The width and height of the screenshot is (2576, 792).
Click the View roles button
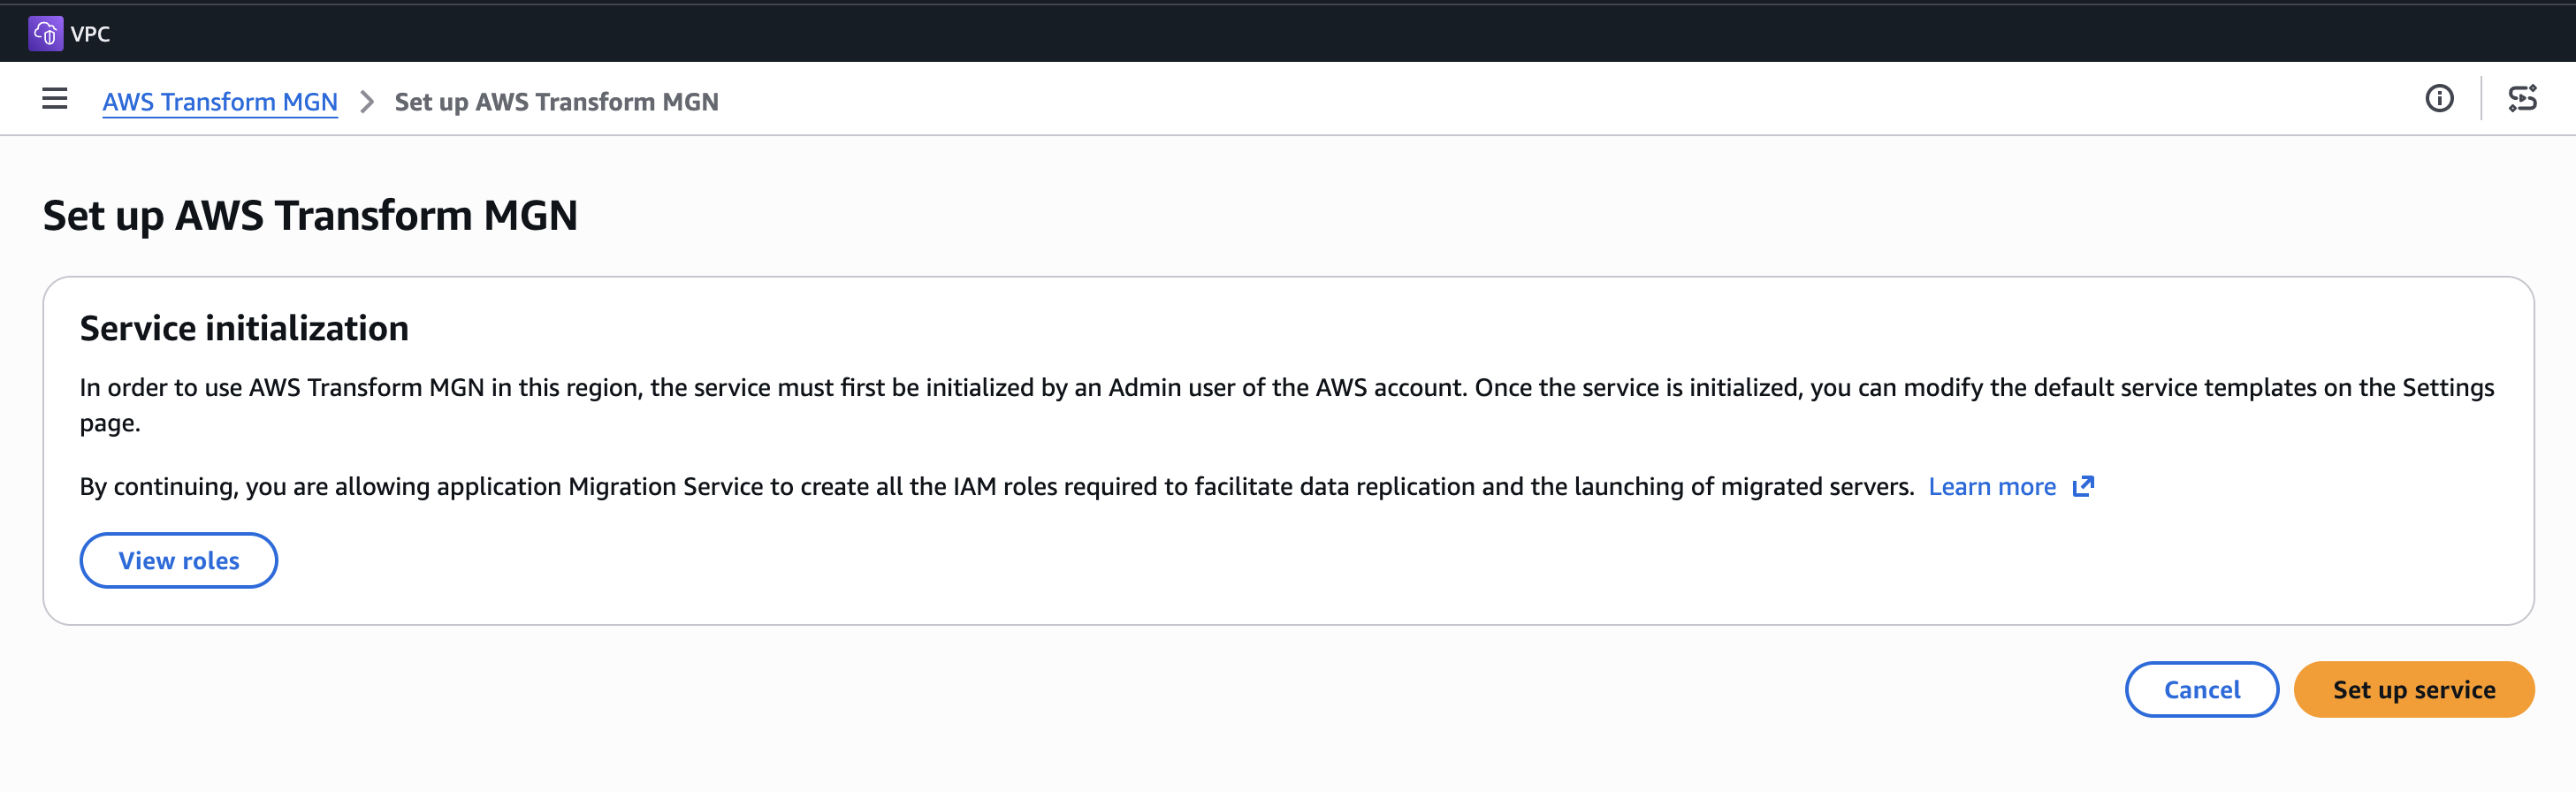coord(179,560)
